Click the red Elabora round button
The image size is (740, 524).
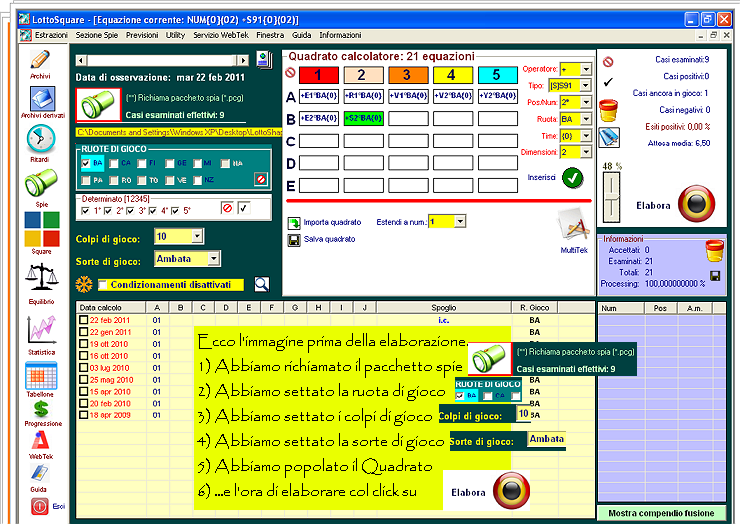coord(697,204)
